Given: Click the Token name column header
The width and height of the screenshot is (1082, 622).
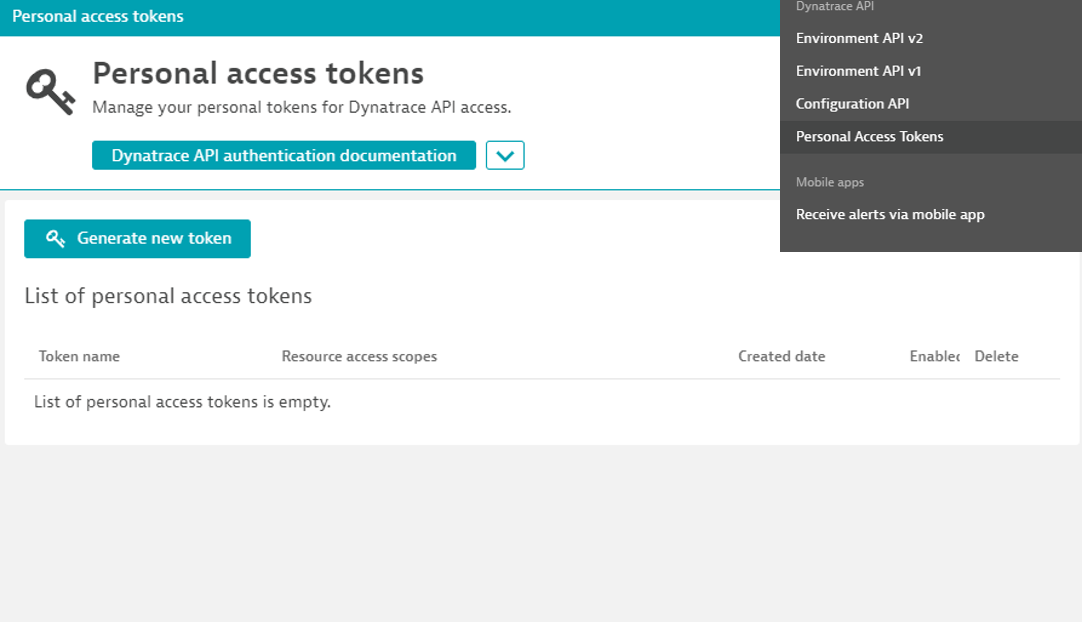Looking at the screenshot, I should coord(79,356).
